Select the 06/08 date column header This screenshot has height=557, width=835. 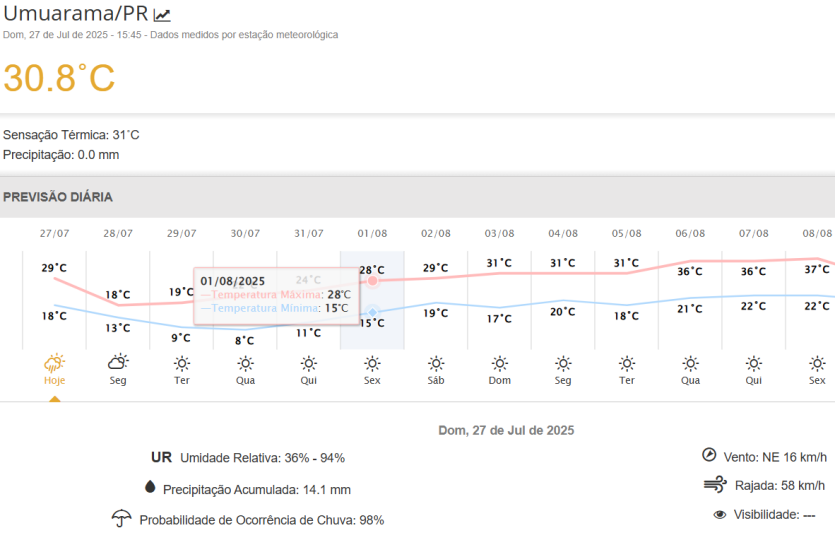point(690,234)
